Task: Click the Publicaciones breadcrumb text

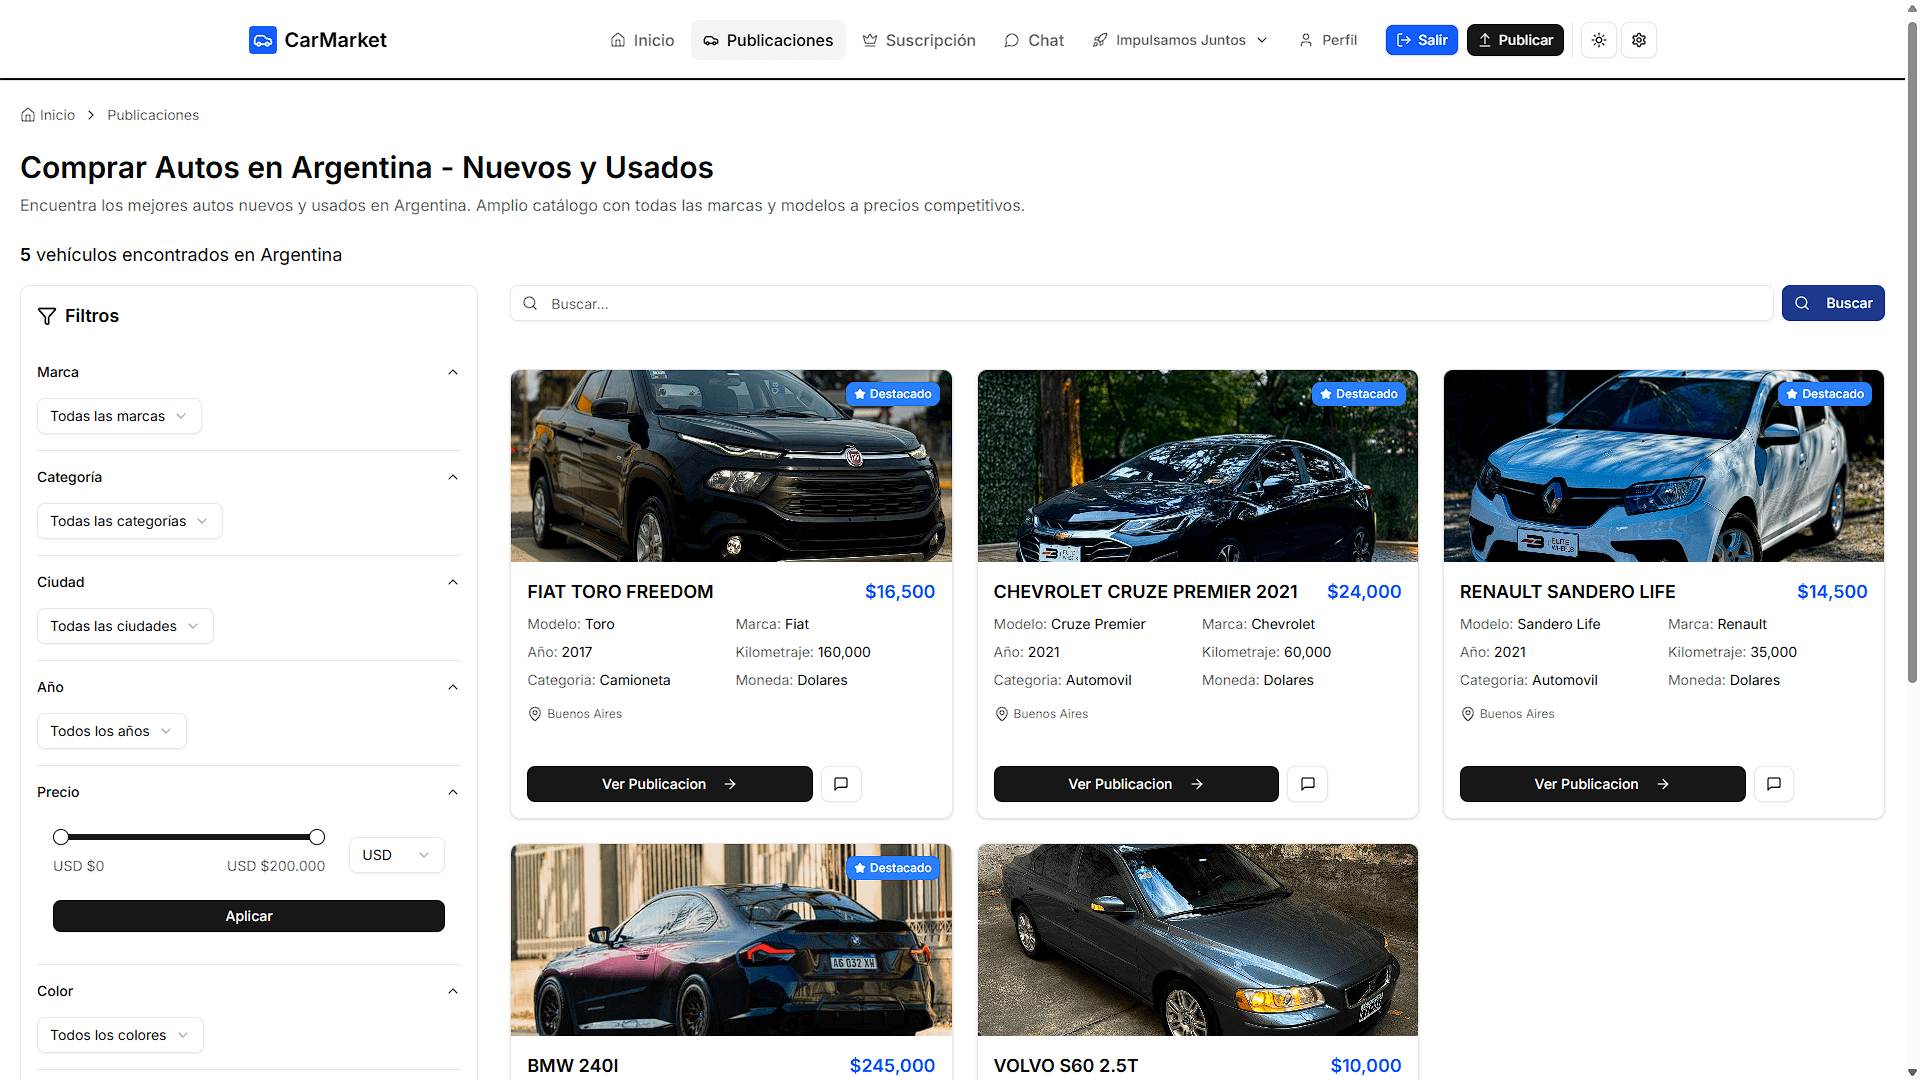Action: coord(153,115)
